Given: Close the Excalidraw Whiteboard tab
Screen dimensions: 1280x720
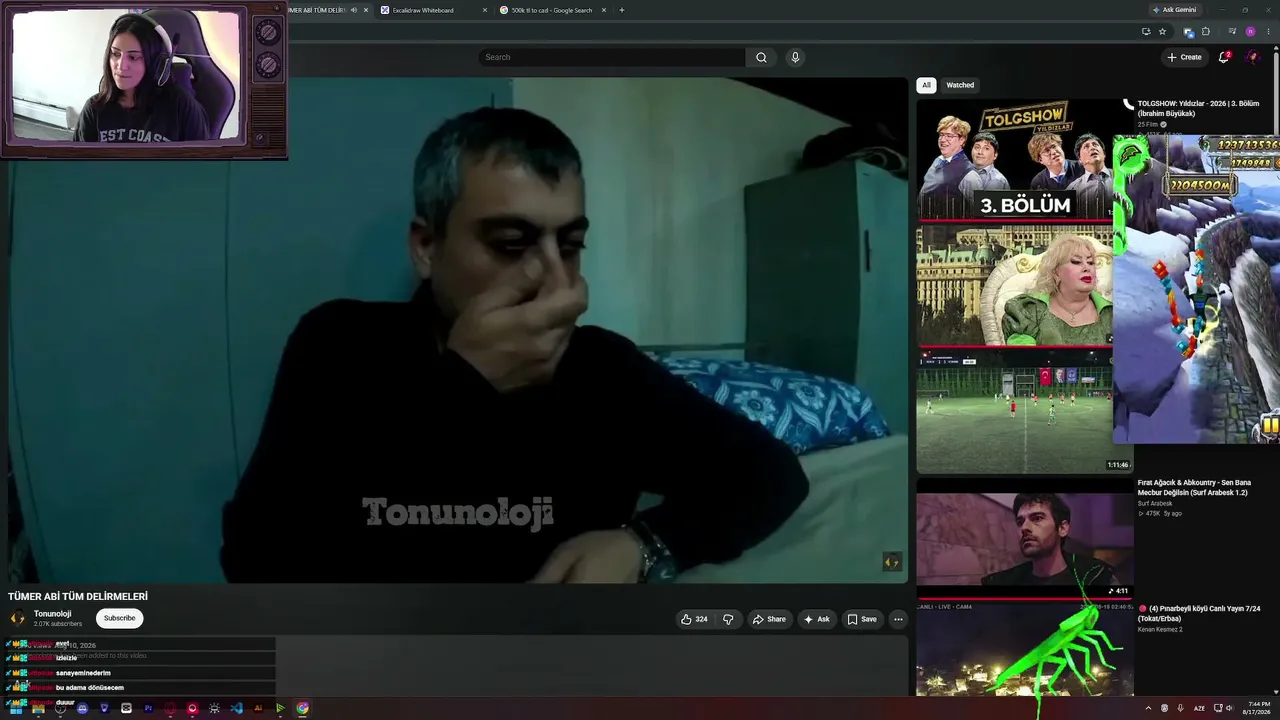Looking at the screenshot, I should (x=485, y=10).
